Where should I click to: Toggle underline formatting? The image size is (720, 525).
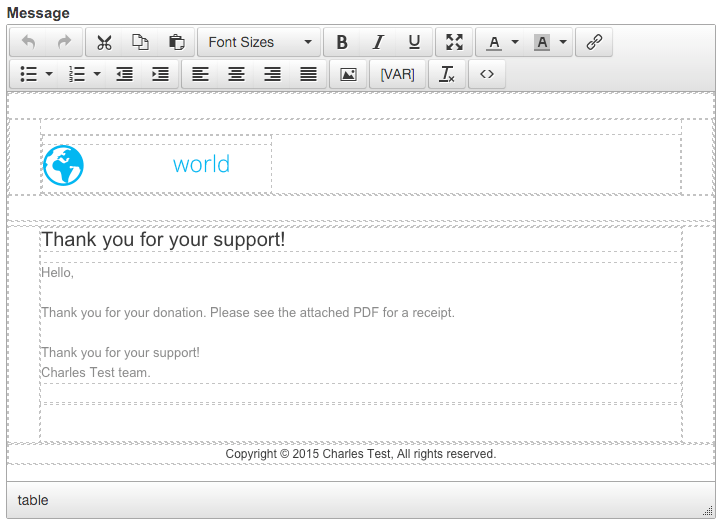click(x=414, y=42)
